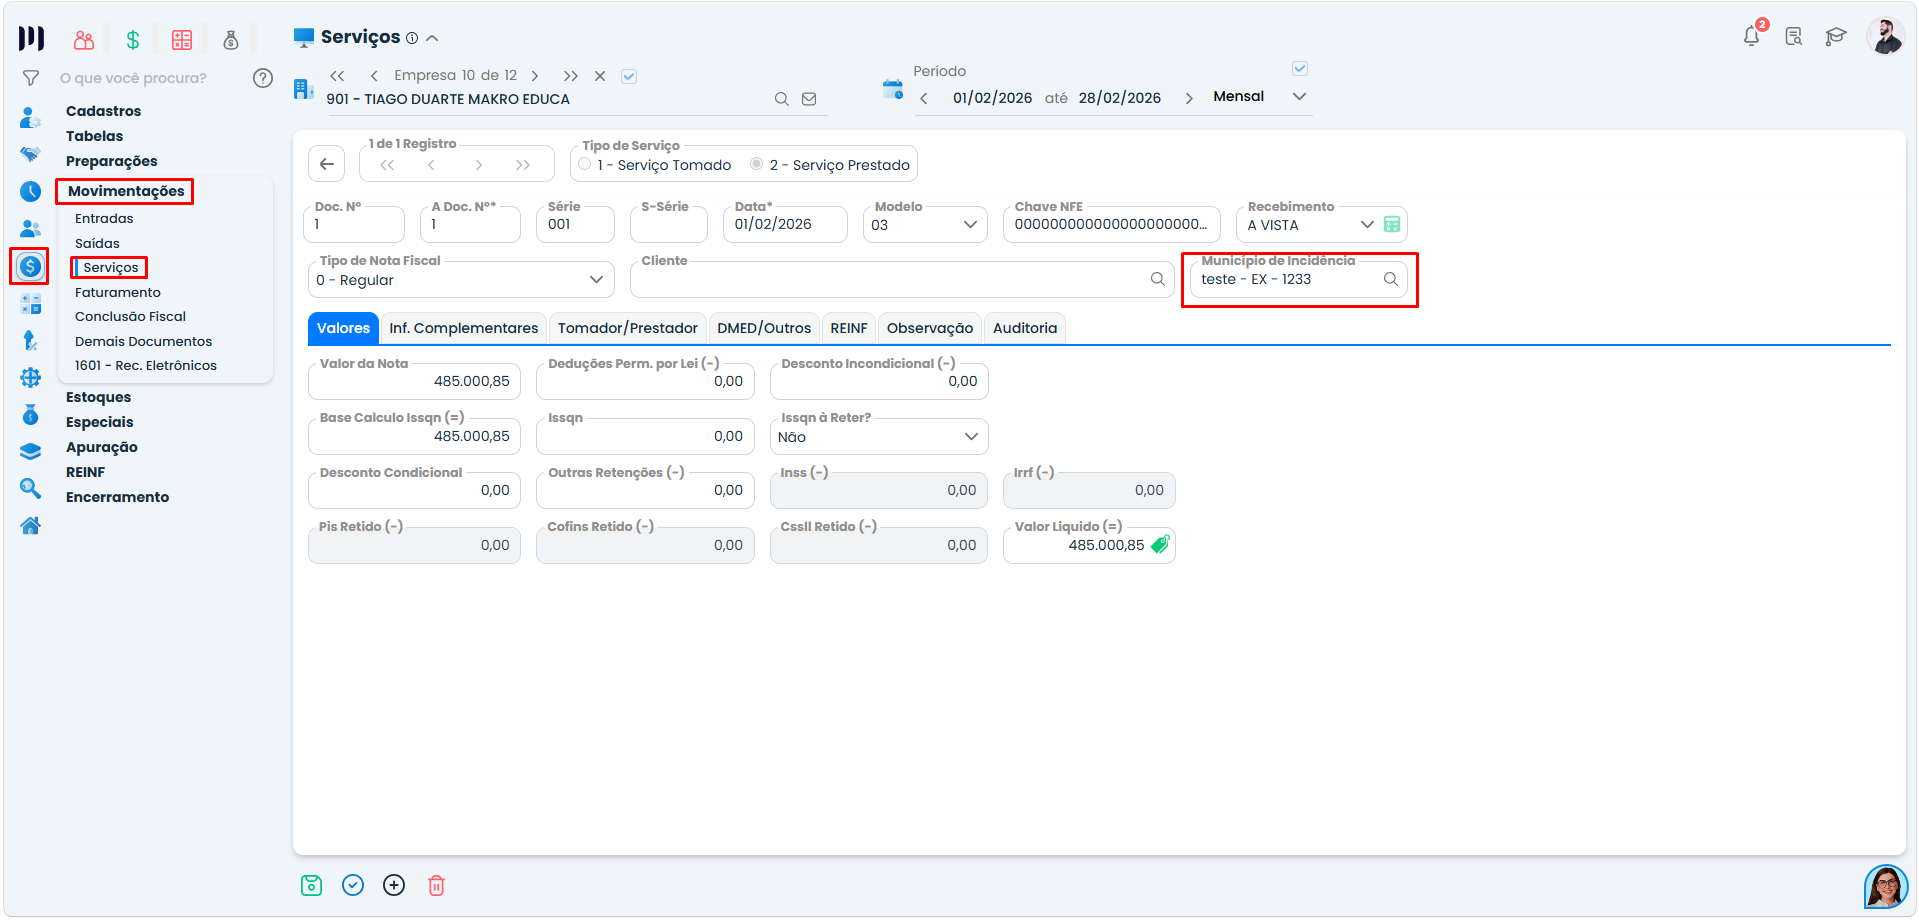Search company with the magnifier icon
This screenshot has width=1919, height=920.
coord(782,99)
